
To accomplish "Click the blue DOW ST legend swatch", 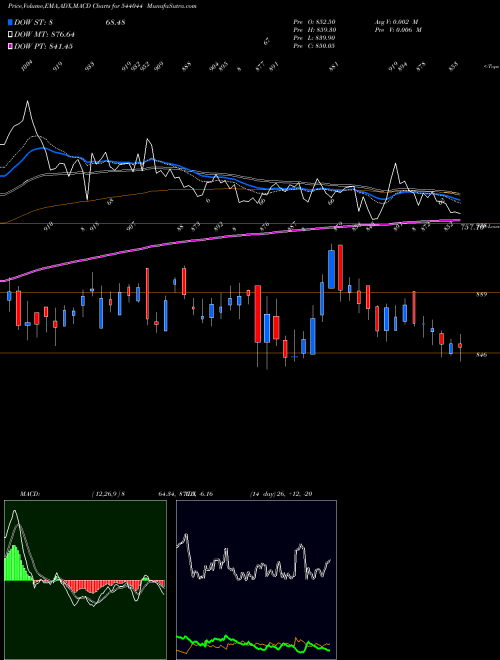I will 11,22.
